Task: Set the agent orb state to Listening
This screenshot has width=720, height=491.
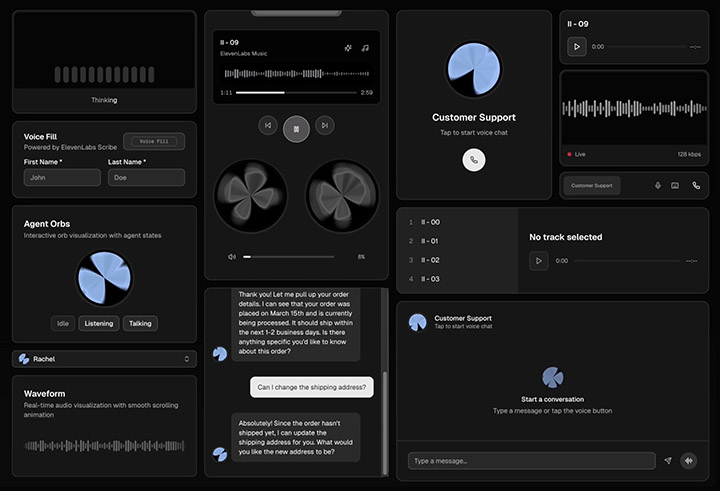Action: [99, 323]
